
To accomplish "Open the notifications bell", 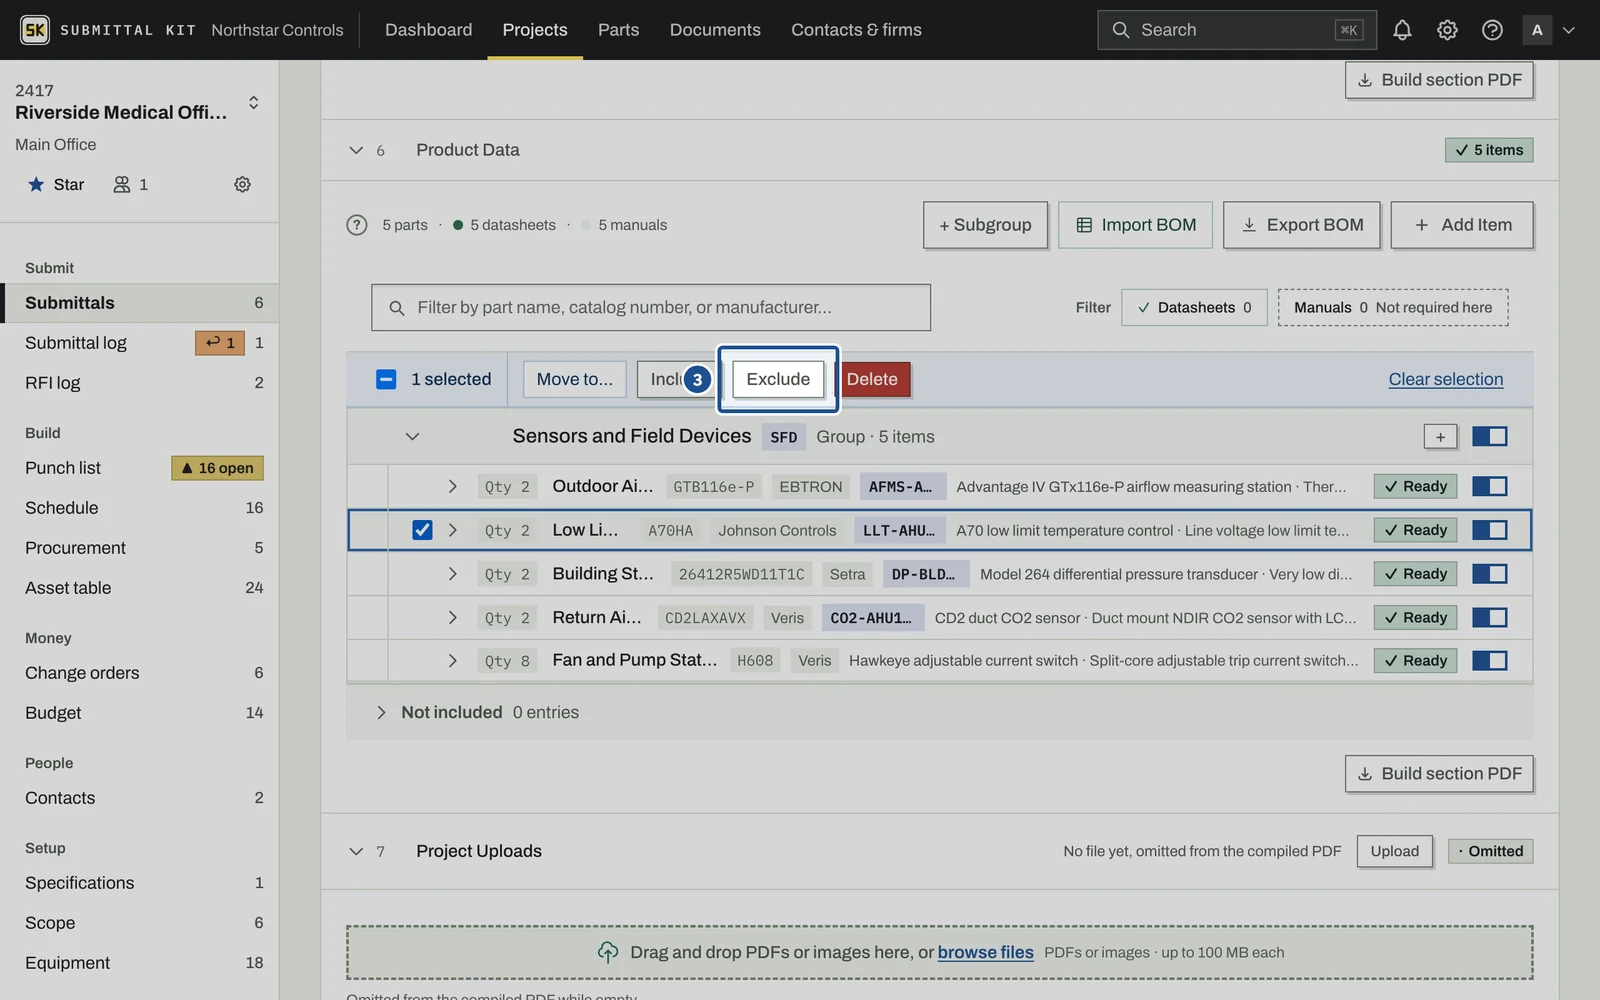I will coord(1402,30).
